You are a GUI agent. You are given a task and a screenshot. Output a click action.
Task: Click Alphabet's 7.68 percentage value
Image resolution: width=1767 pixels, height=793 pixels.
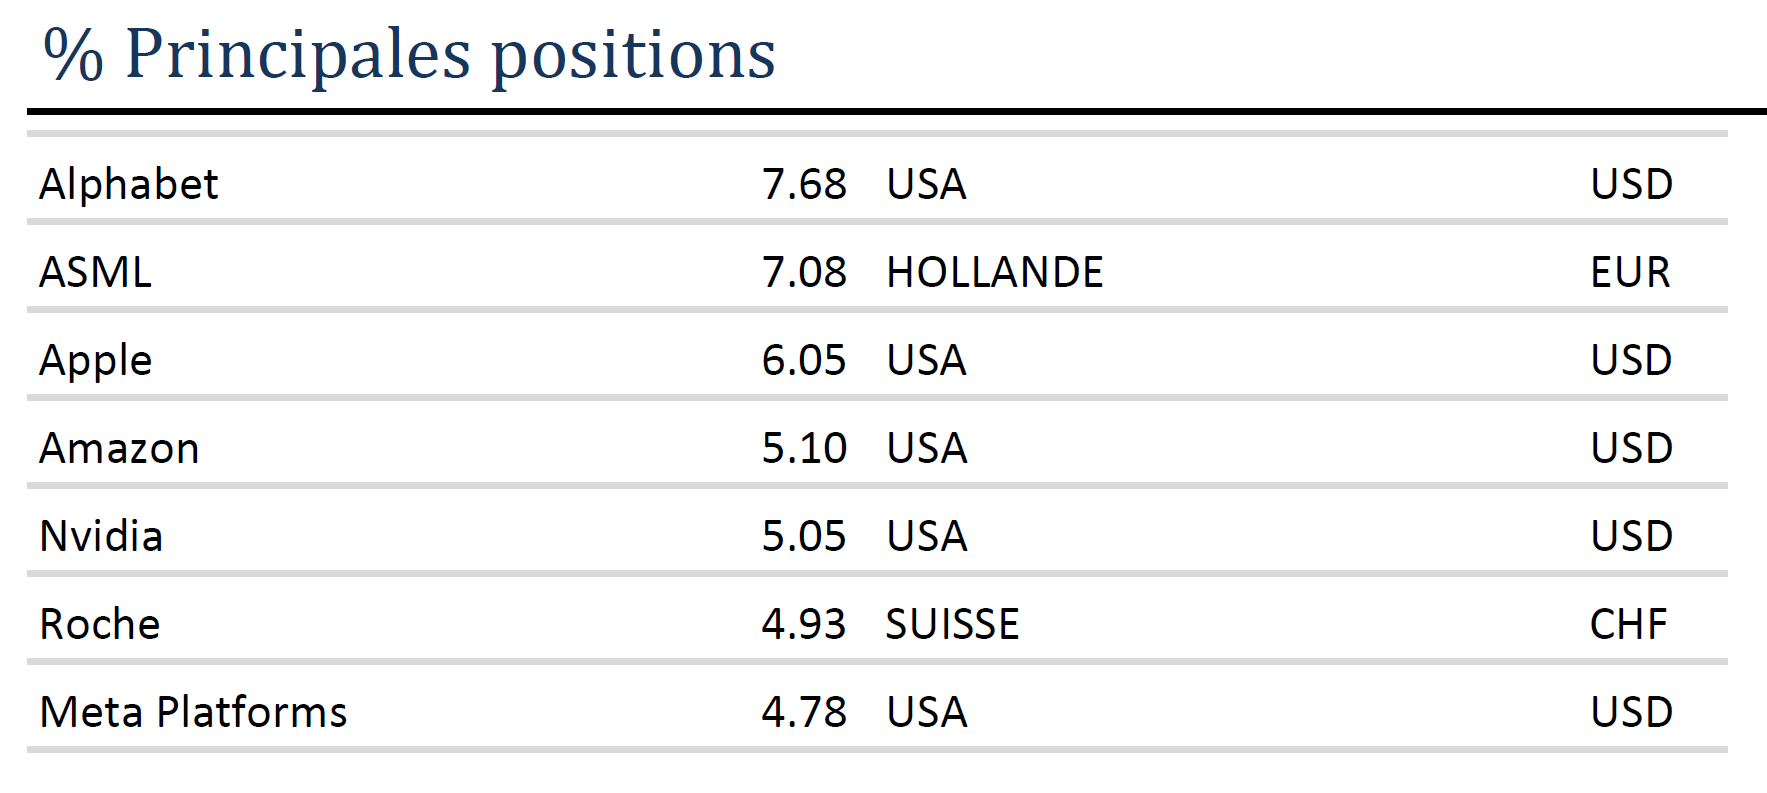(x=803, y=184)
